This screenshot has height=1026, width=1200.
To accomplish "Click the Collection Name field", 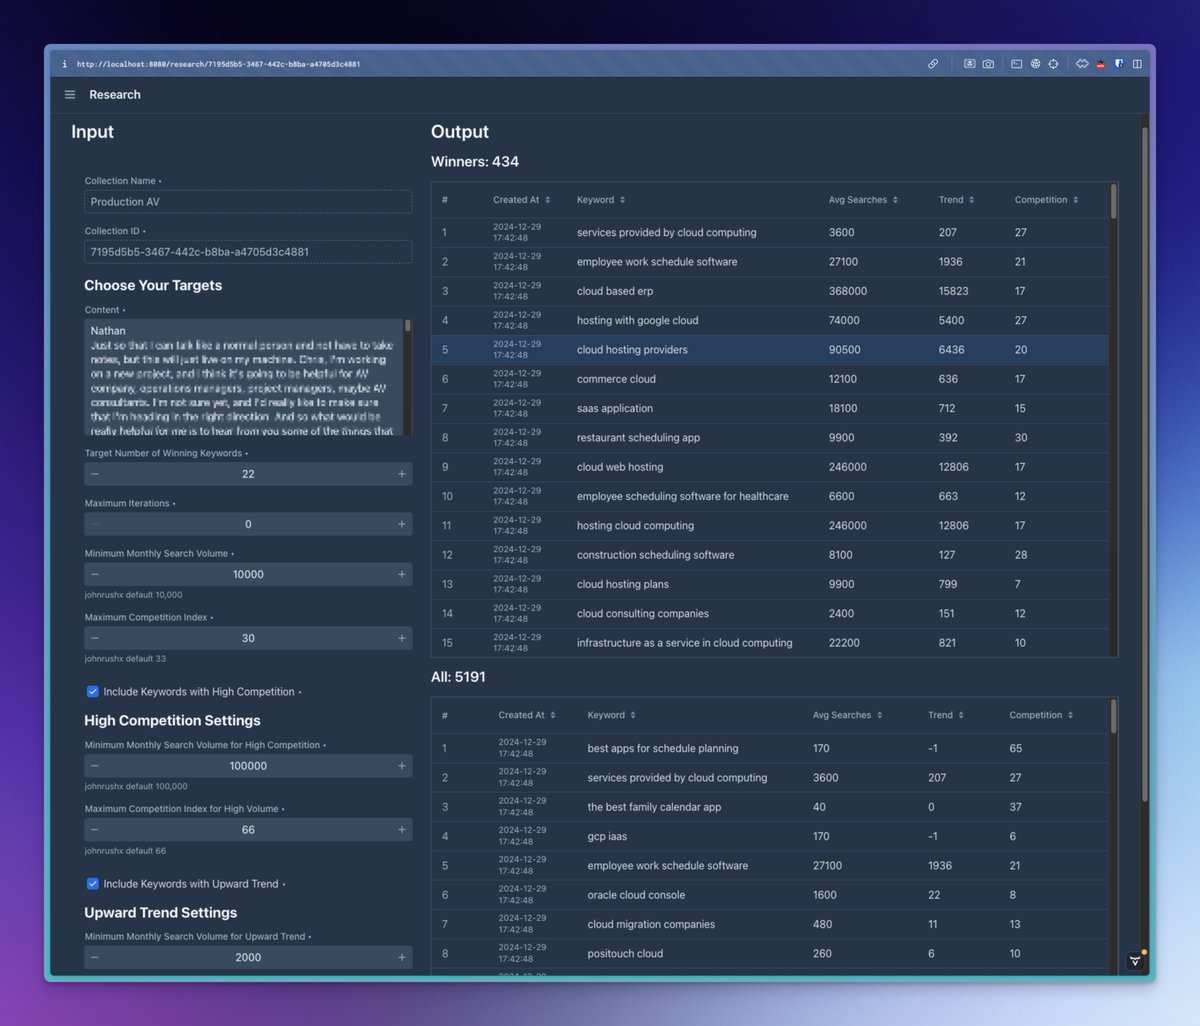I will [248, 202].
